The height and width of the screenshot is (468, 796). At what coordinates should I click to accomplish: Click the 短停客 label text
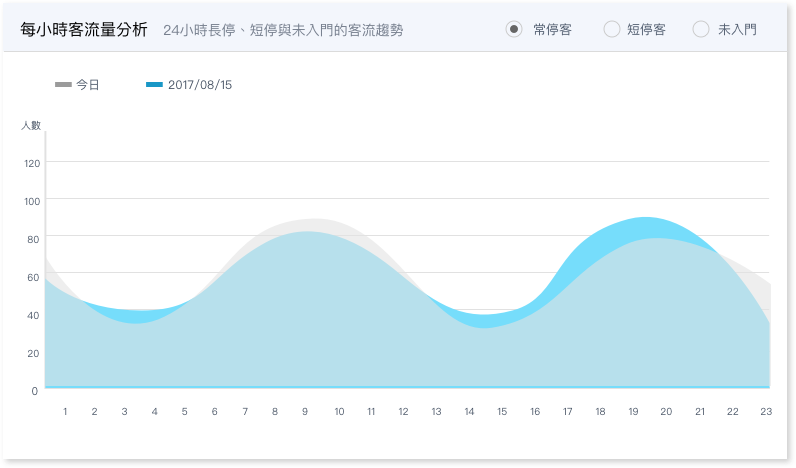[x=646, y=29]
